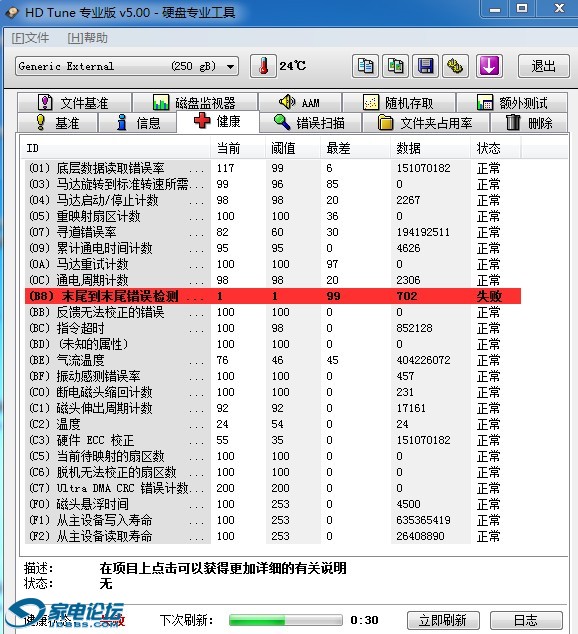Click the 数据 column header
This screenshot has height=634, width=578.
click(430, 148)
